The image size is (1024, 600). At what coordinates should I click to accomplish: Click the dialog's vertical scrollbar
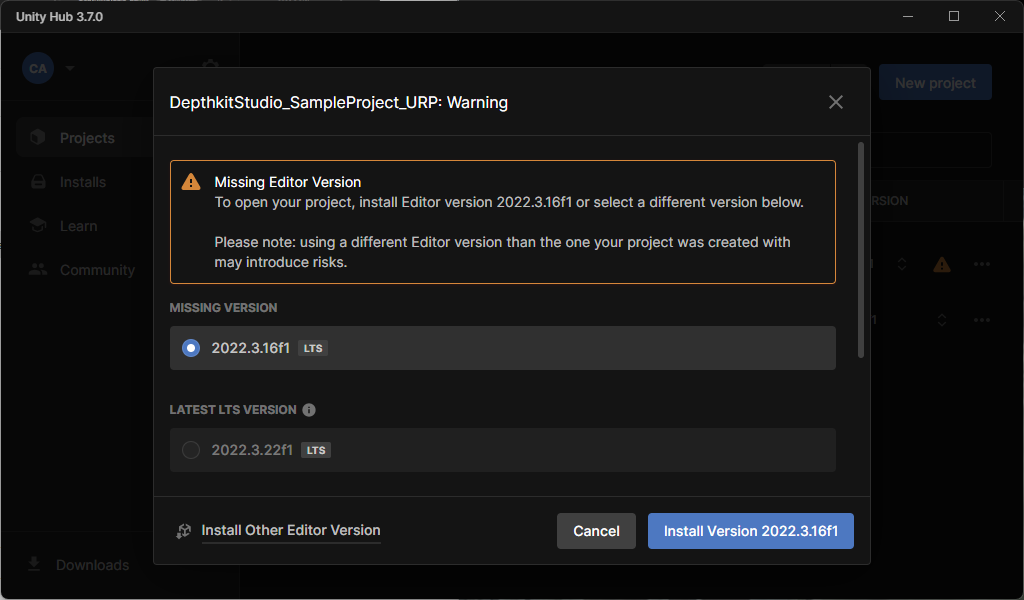[861, 250]
